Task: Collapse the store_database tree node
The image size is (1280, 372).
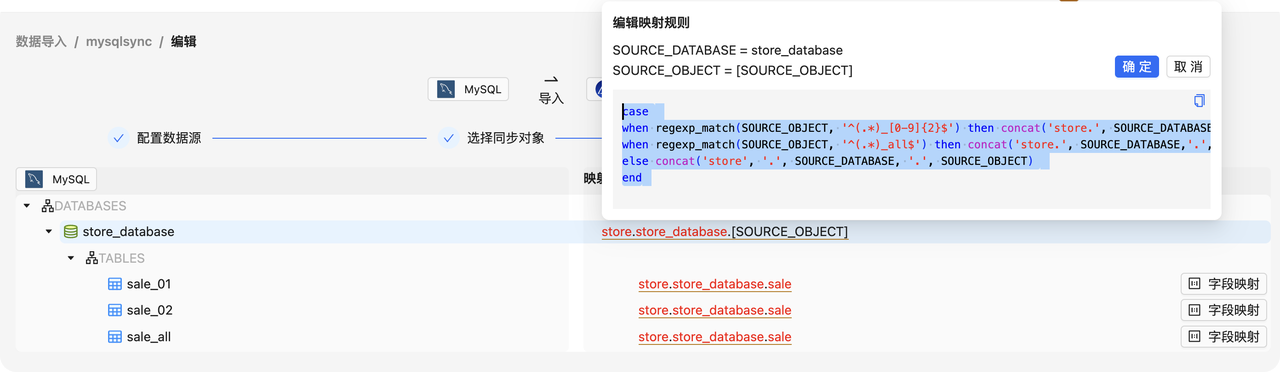Action: click(x=49, y=232)
